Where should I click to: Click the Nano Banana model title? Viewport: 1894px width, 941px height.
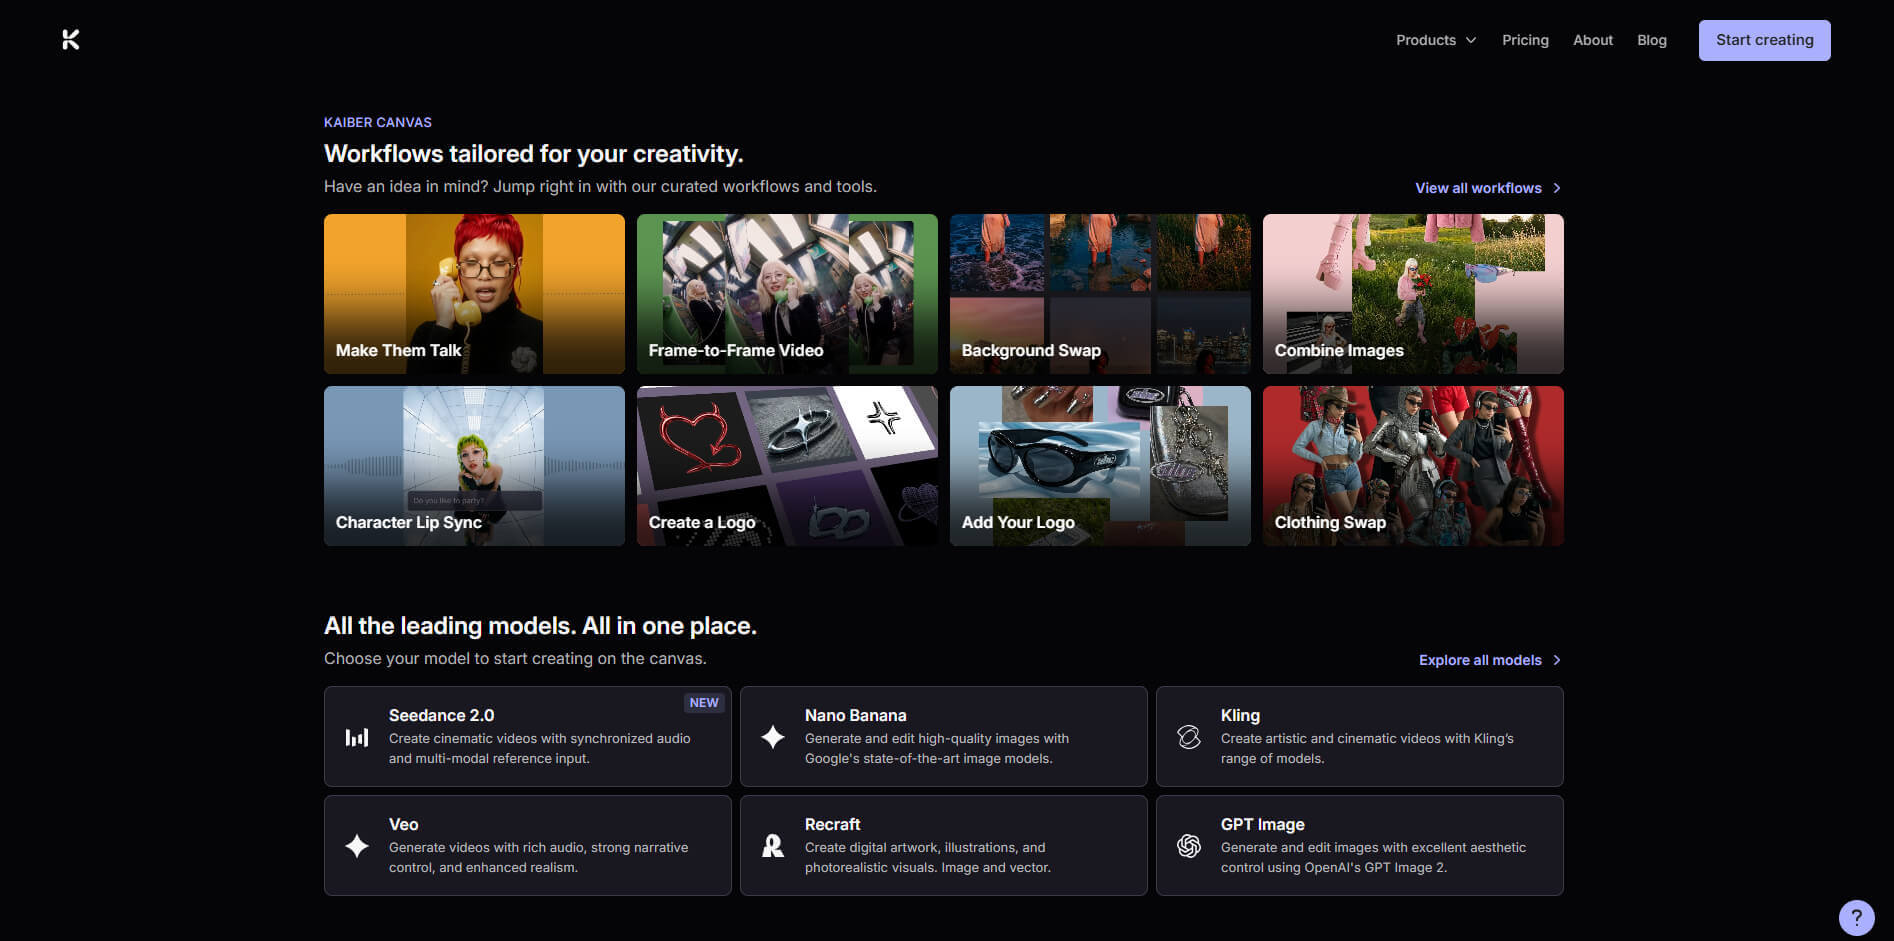point(855,715)
